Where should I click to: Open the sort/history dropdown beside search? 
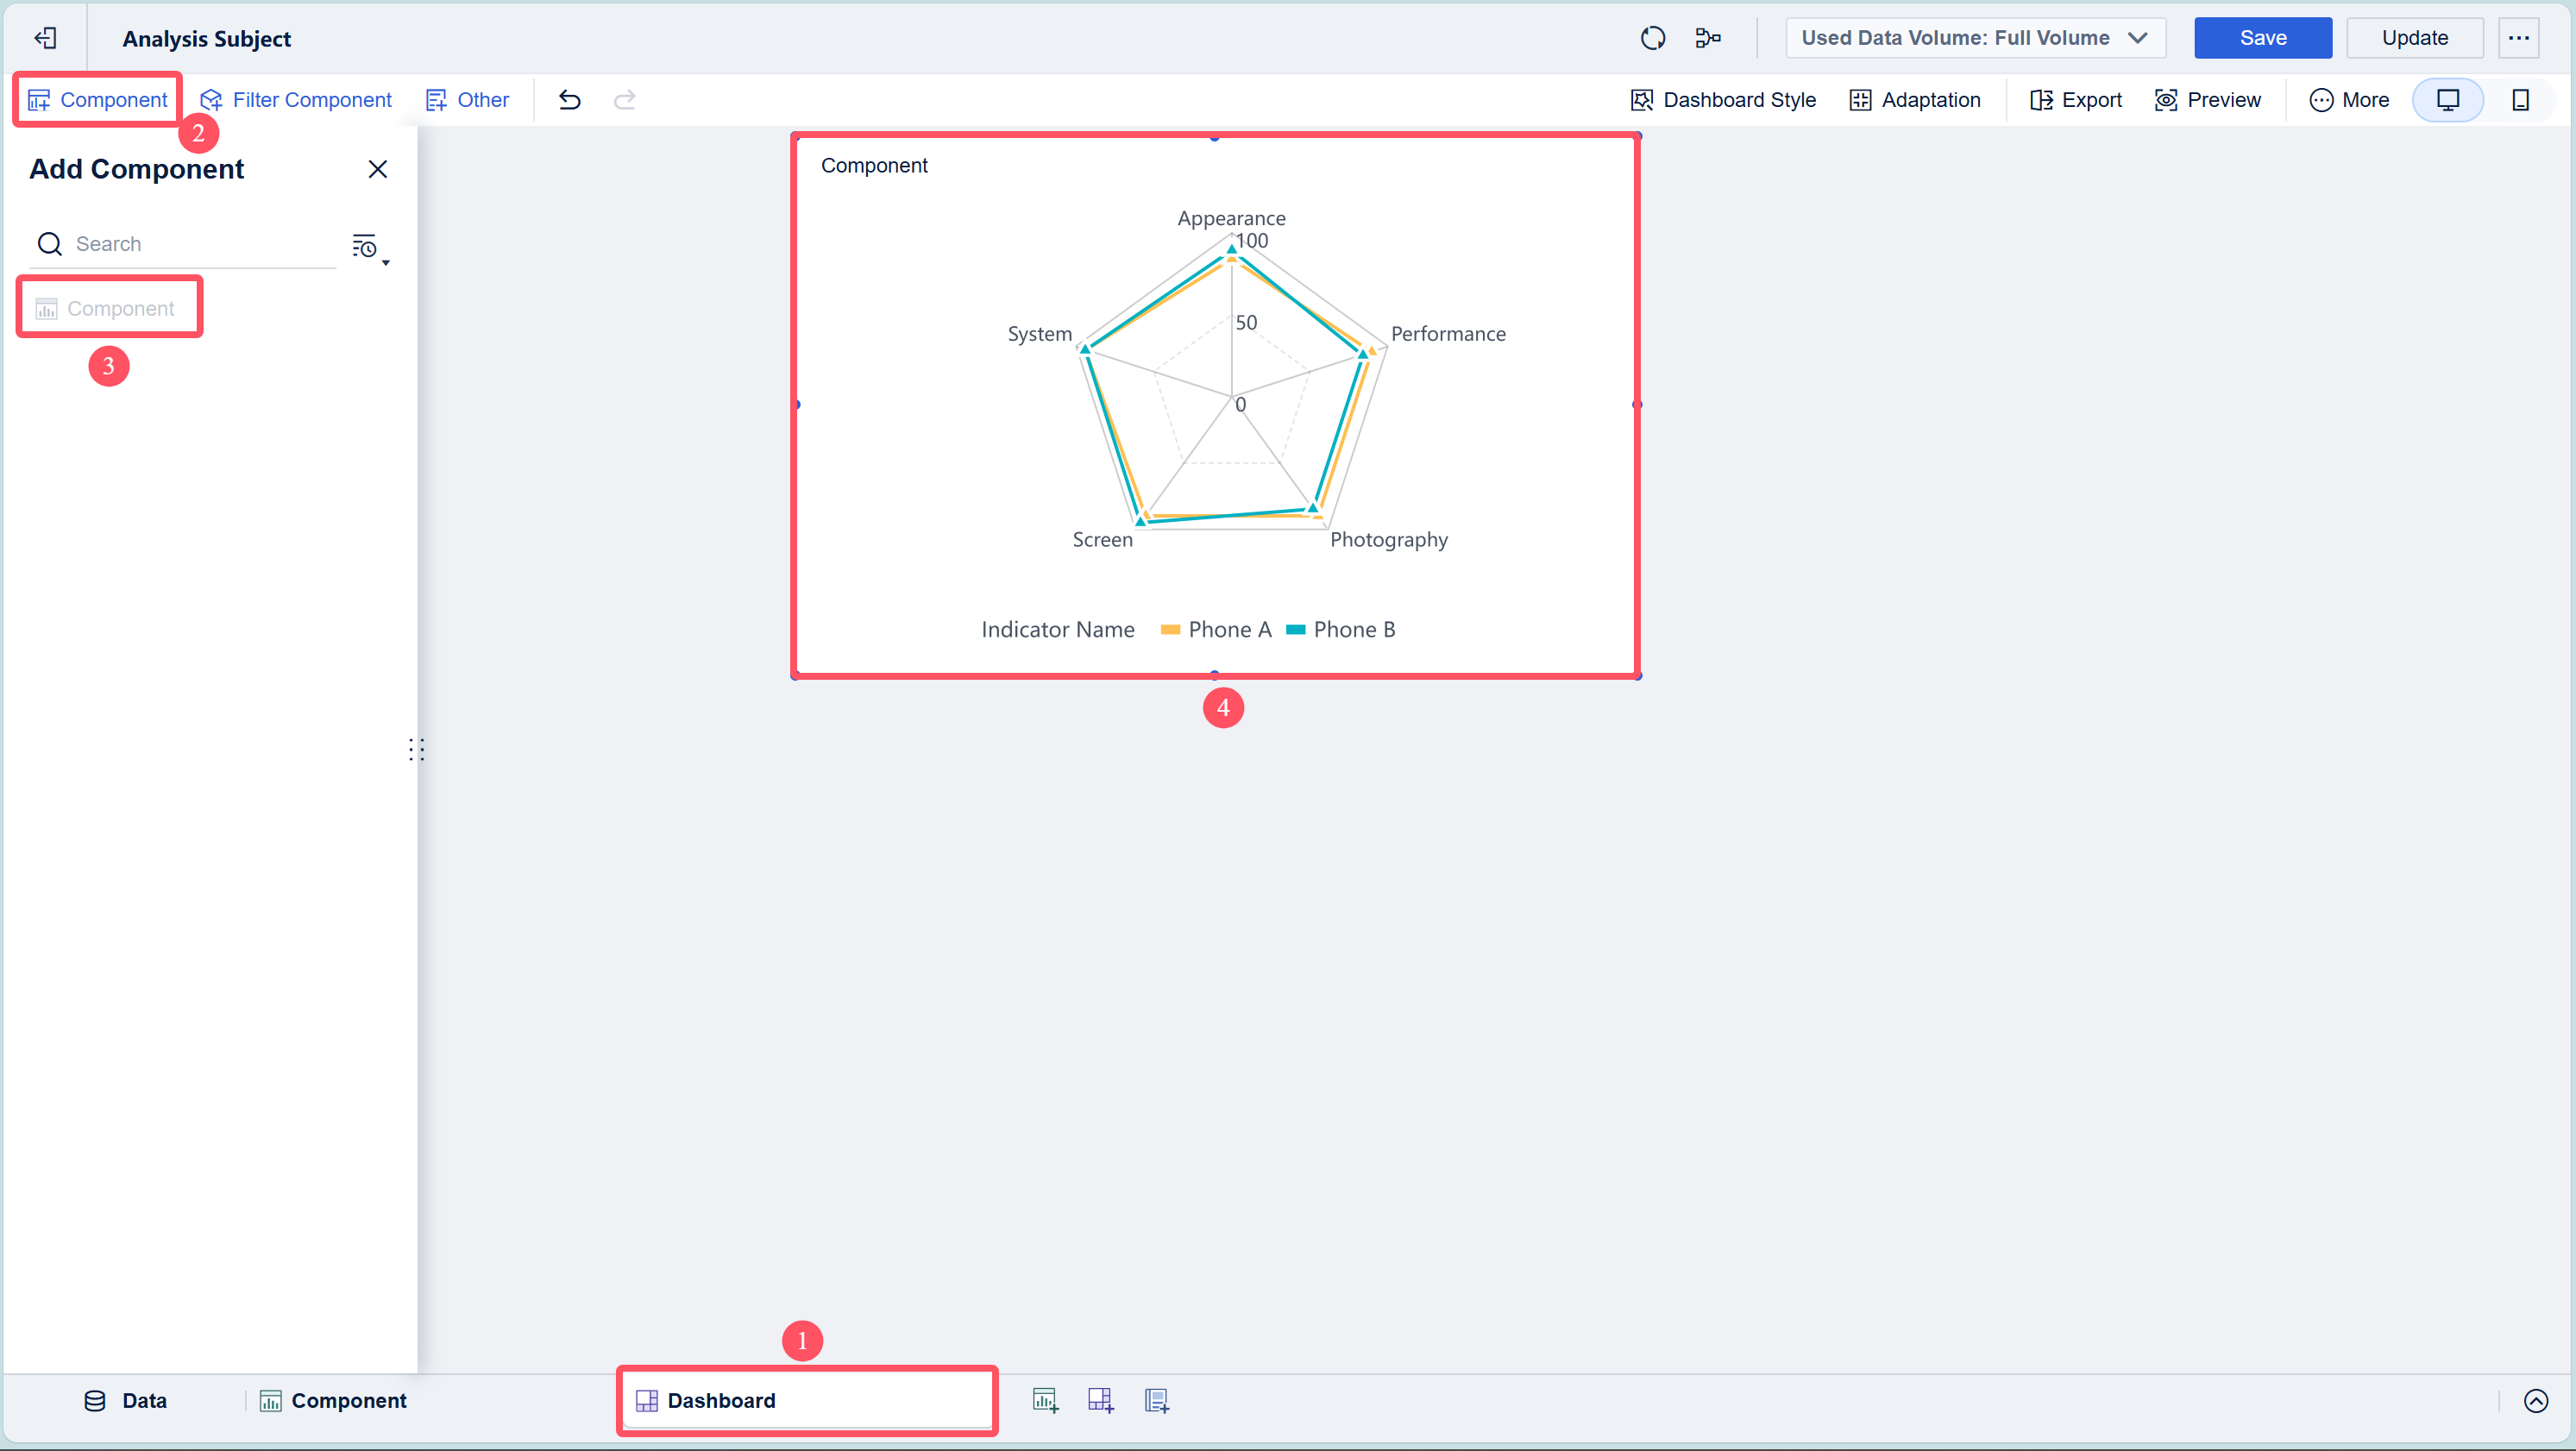(x=368, y=246)
